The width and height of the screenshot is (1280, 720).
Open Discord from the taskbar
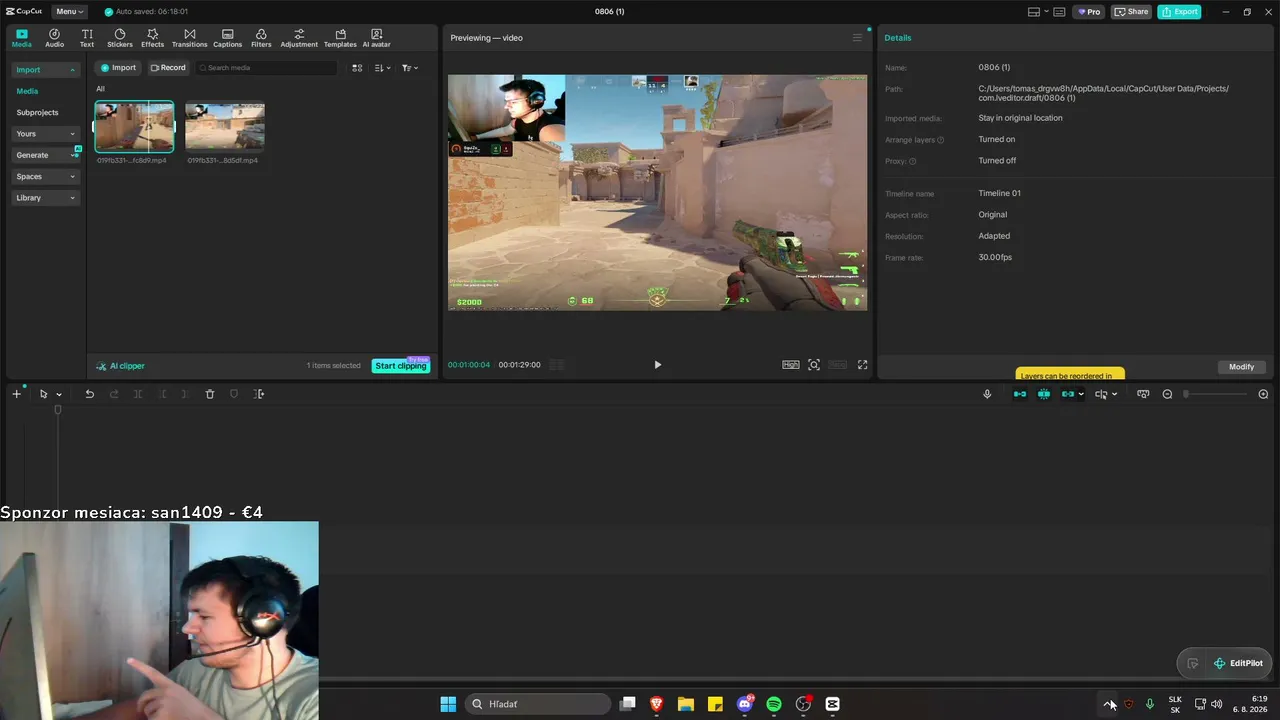[745, 704]
